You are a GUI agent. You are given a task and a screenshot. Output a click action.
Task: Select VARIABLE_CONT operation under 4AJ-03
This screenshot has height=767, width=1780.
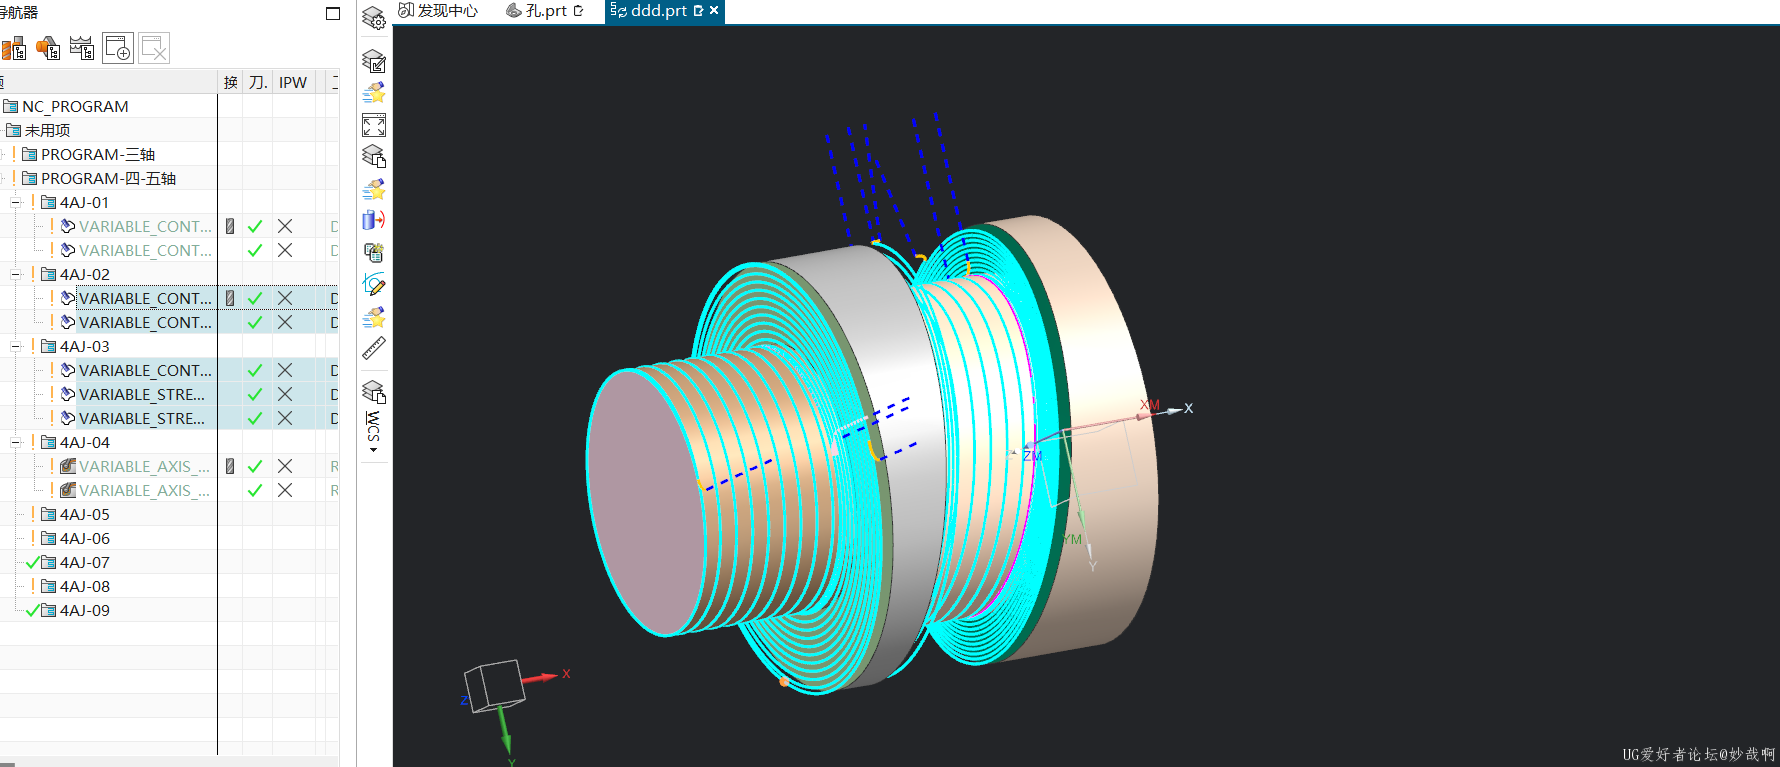145,370
